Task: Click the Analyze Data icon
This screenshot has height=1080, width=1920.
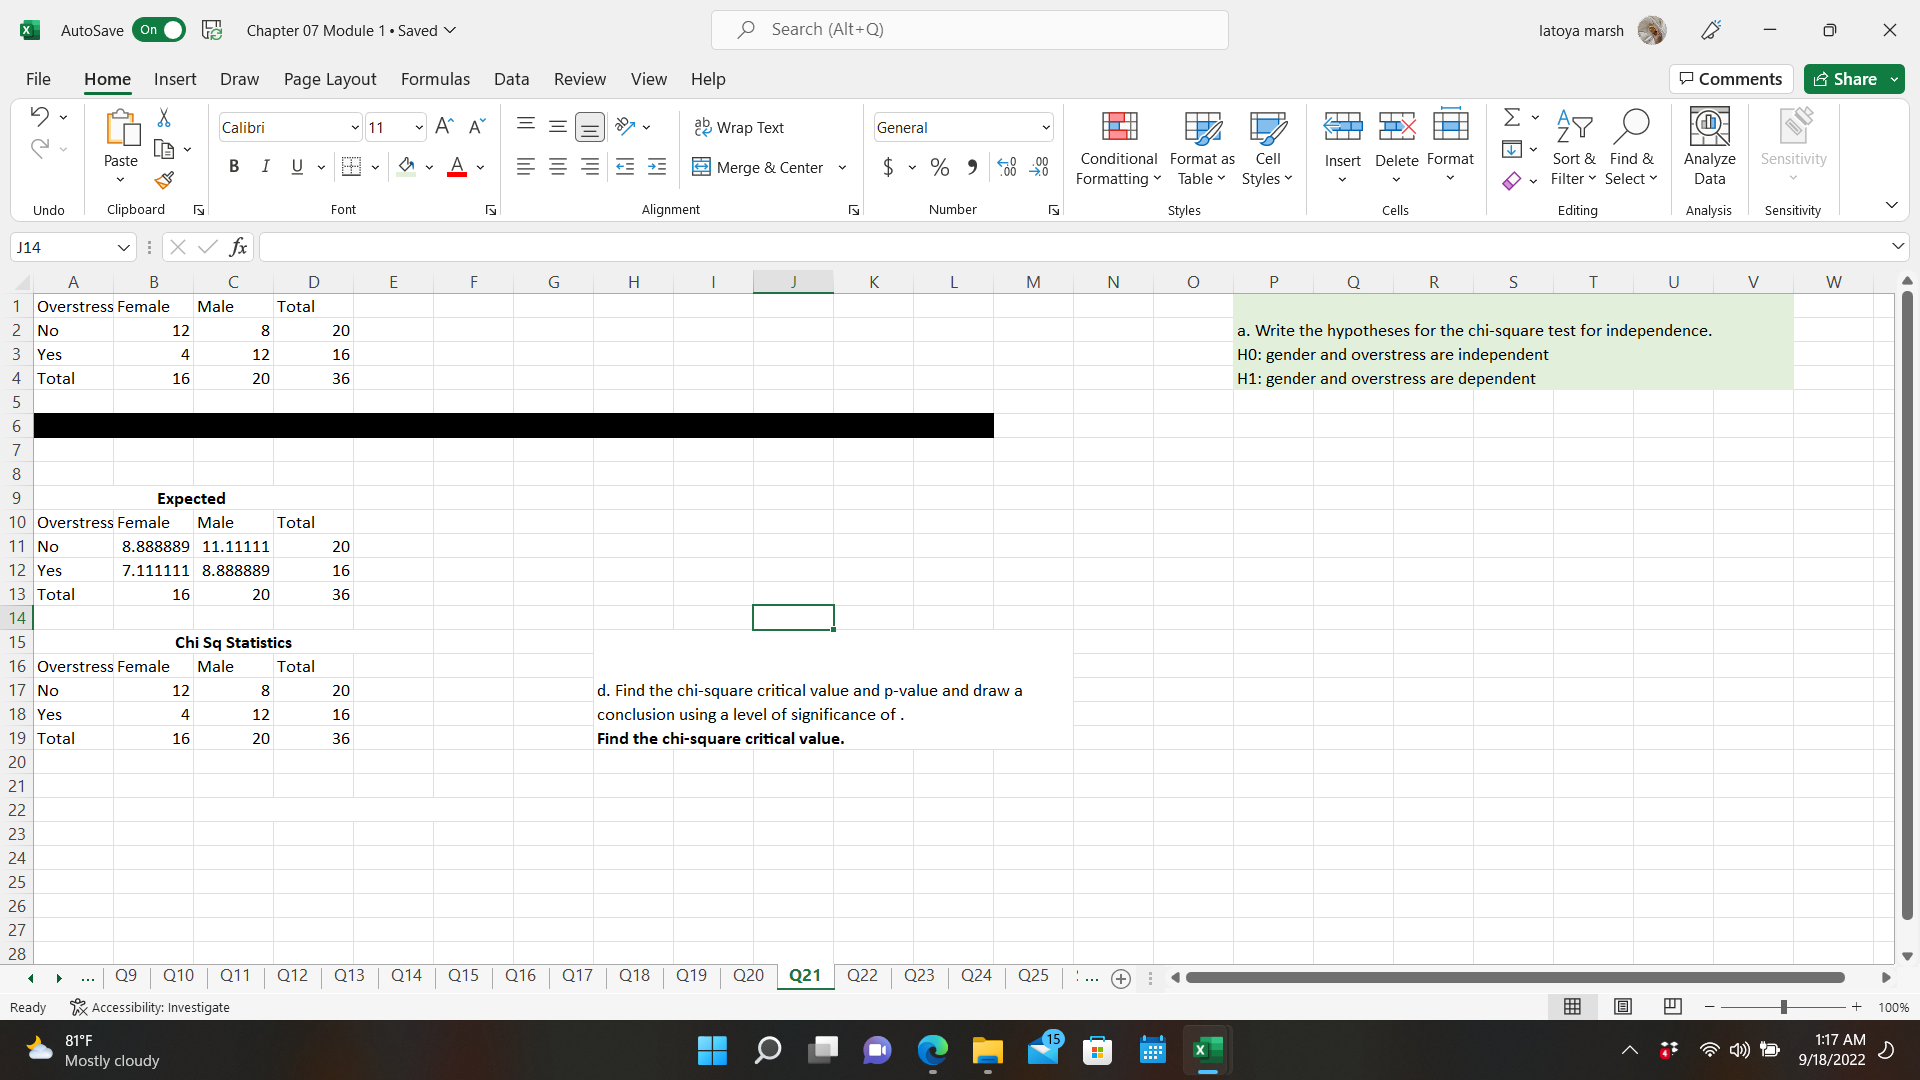Action: [1709, 127]
